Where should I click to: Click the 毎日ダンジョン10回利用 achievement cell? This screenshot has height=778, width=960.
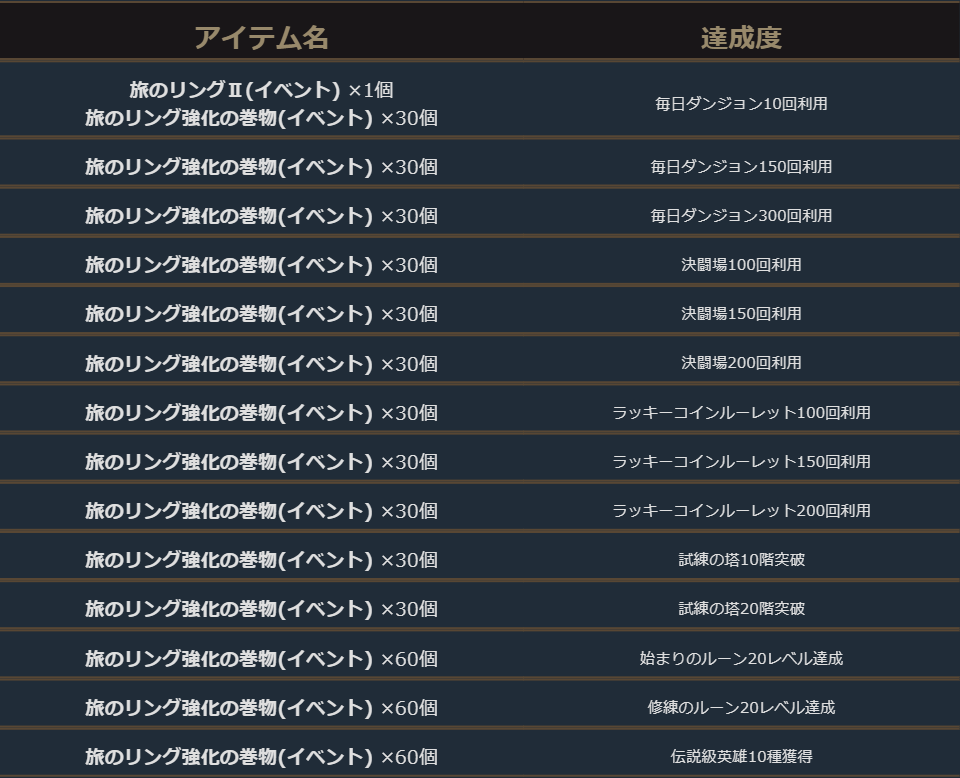(741, 104)
